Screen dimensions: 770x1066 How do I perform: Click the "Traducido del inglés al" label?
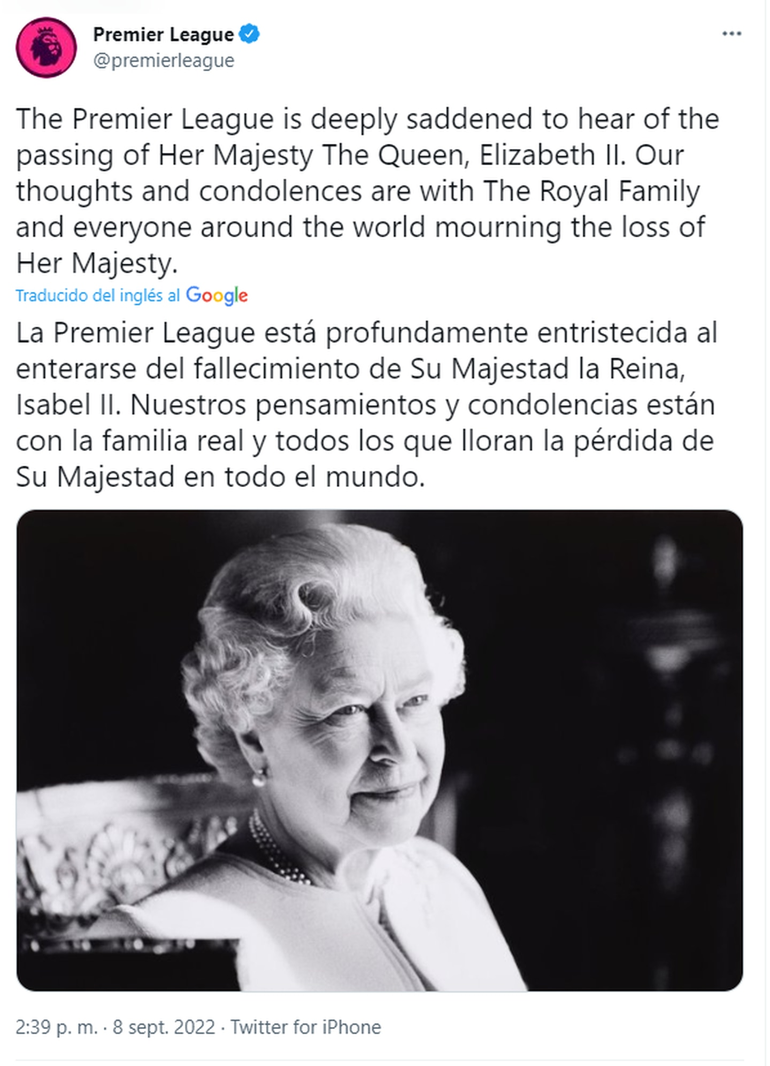[98, 295]
